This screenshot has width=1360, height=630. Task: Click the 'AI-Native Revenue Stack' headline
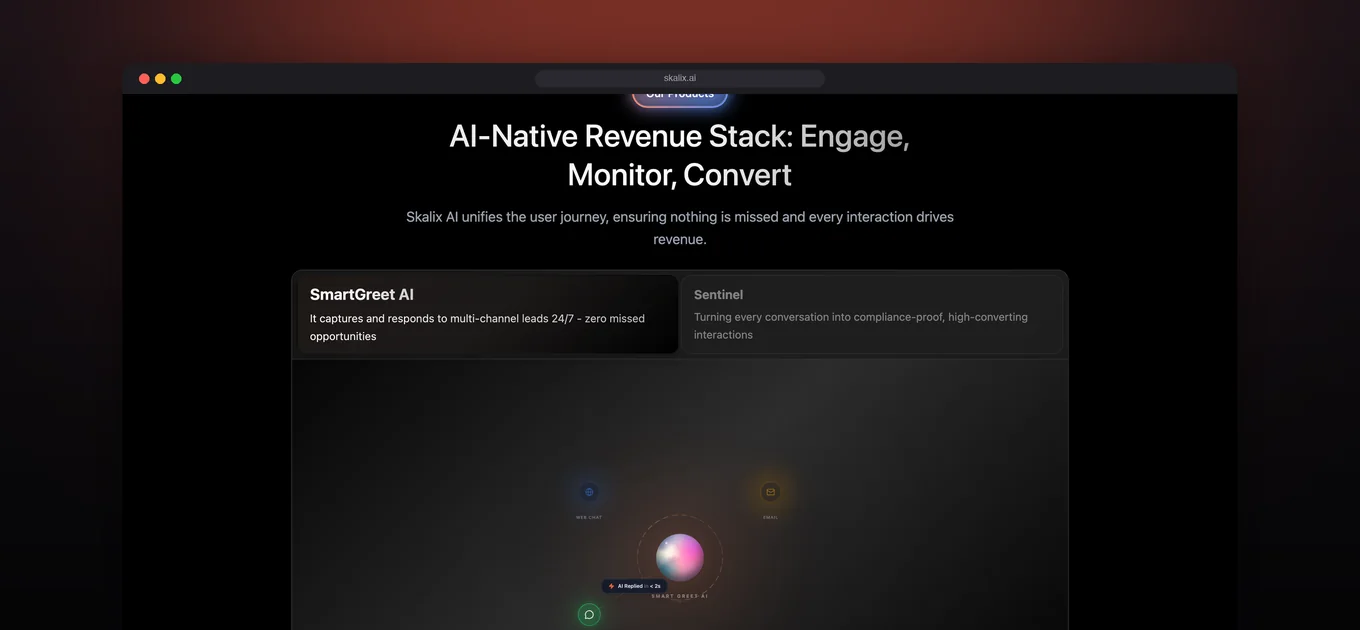pos(680,154)
